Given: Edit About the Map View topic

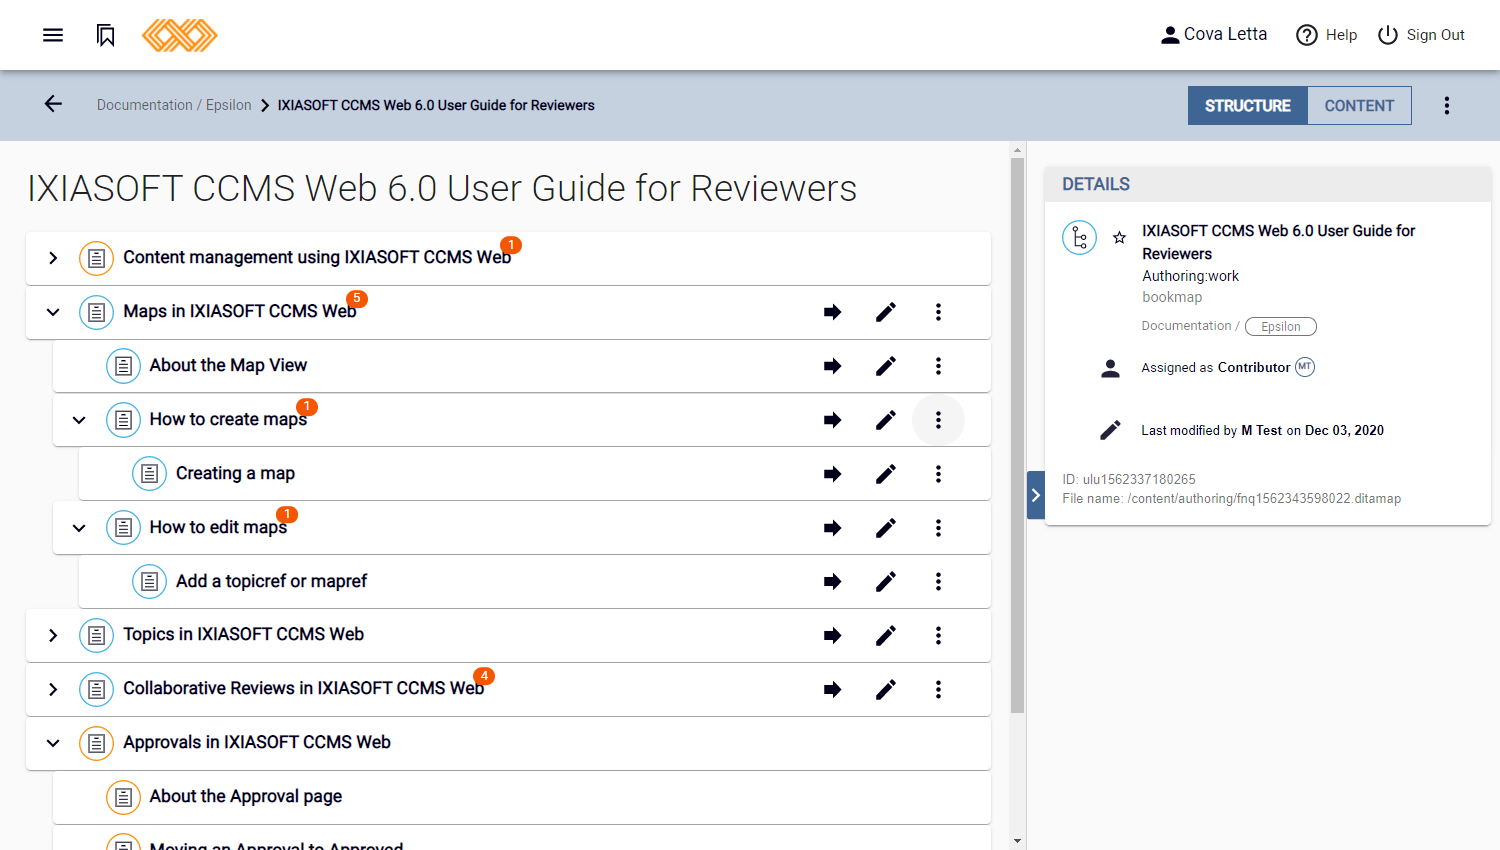Looking at the screenshot, I should pos(886,366).
